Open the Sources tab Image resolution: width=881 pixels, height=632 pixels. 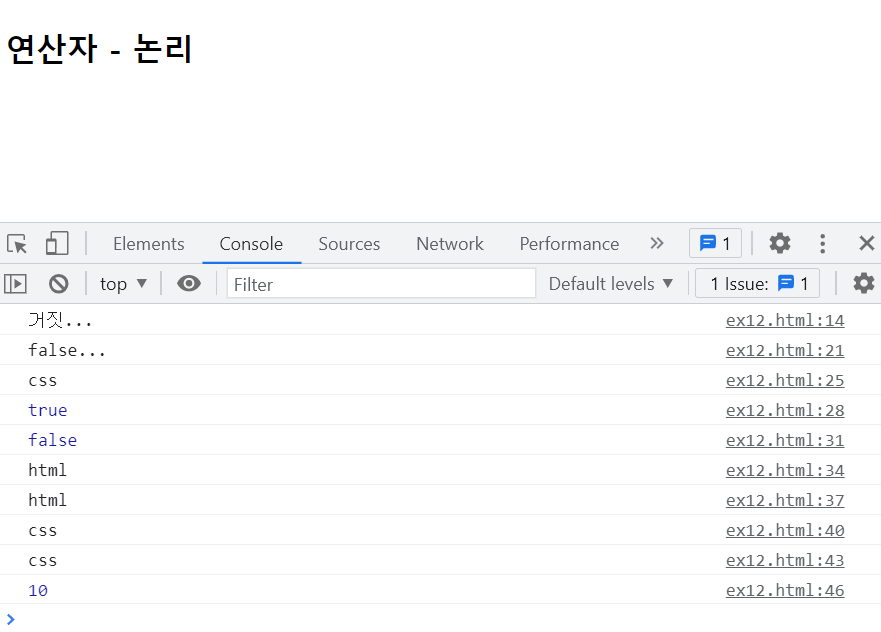[349, 244]
